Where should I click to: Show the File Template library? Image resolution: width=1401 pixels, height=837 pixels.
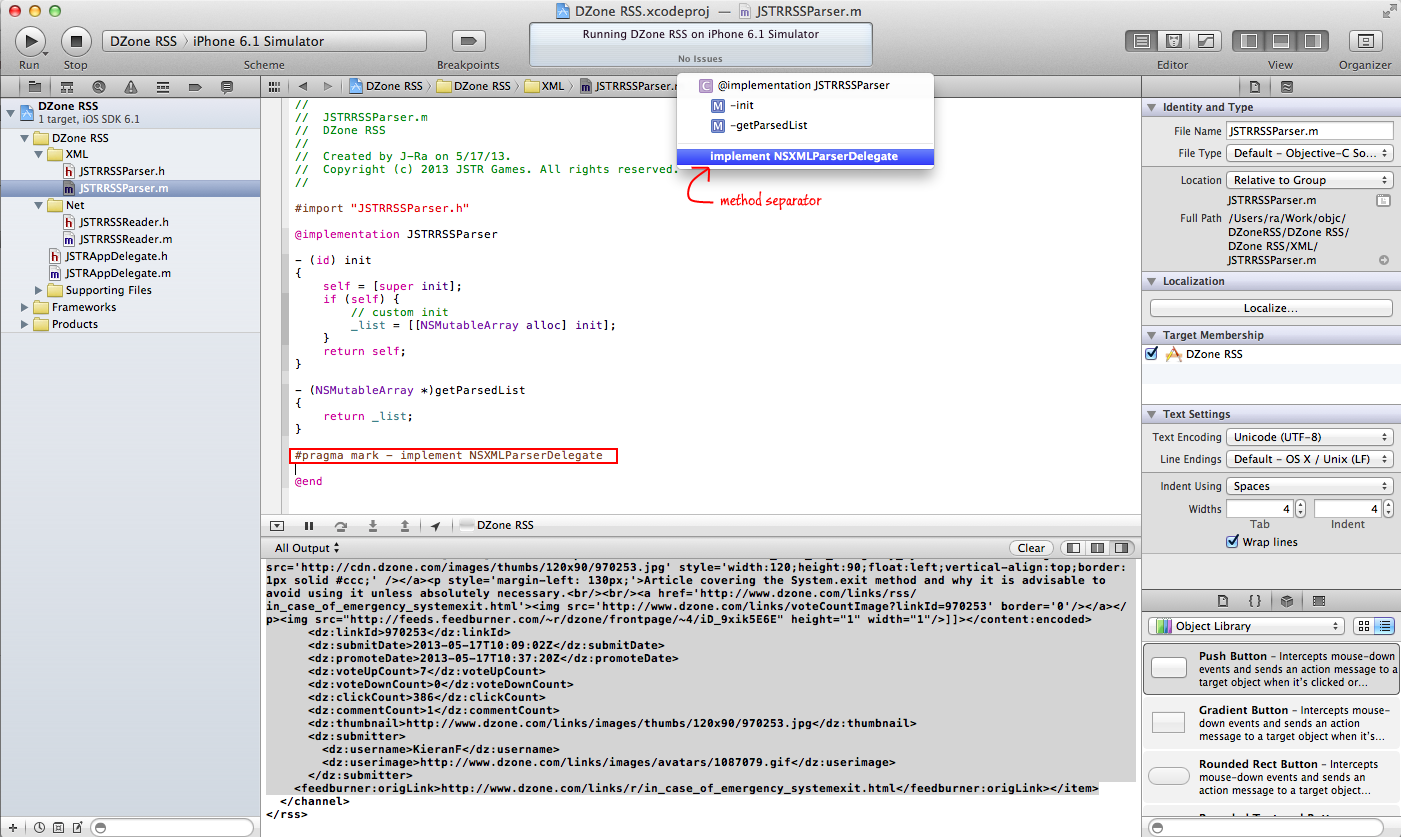pos(1222,601)
